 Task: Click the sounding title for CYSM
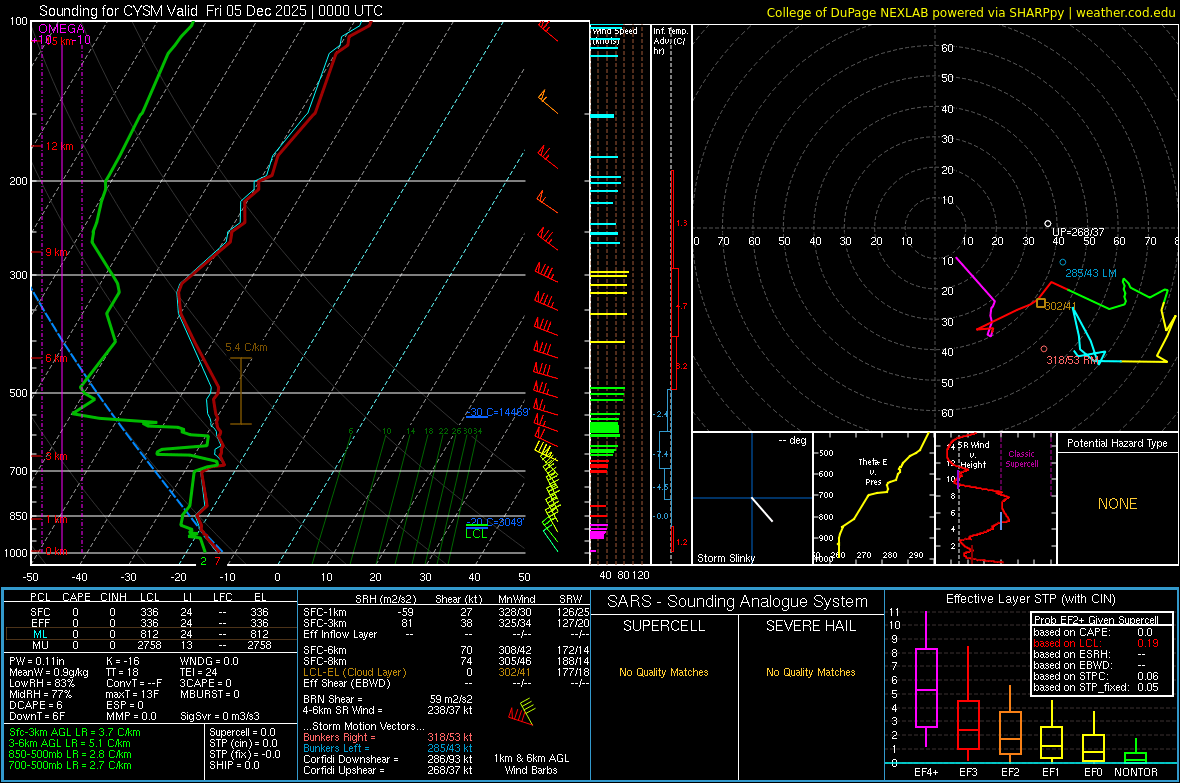[x=211, y=11]
